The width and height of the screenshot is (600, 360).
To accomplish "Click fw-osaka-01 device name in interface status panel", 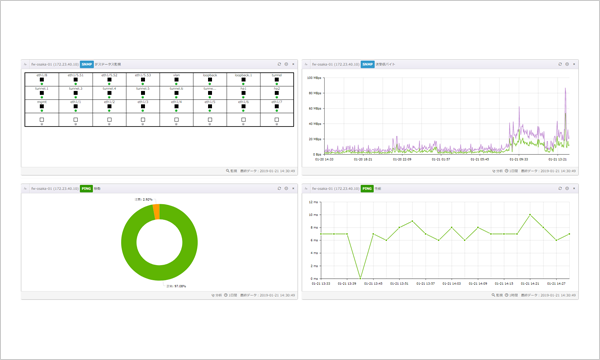I will click(55, 64).
